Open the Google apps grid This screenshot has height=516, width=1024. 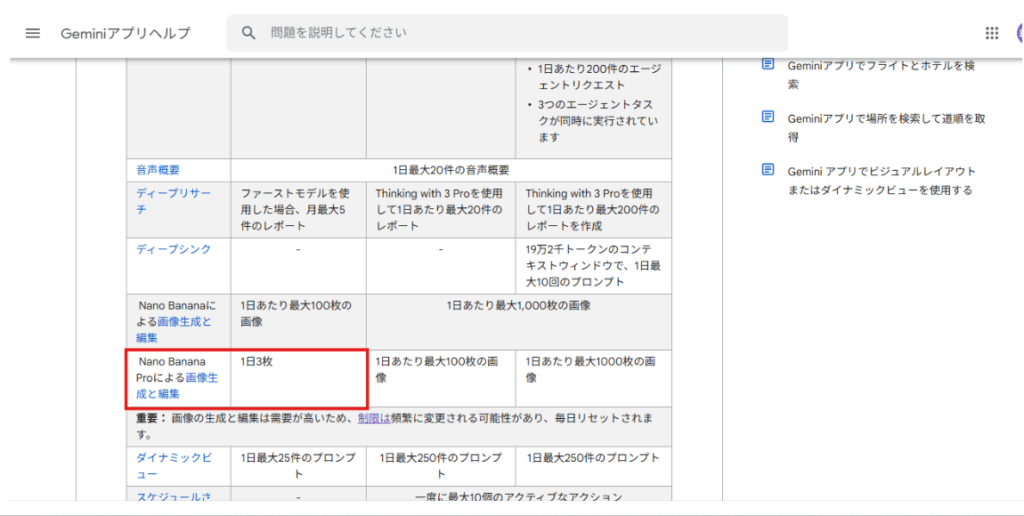(x=991, y=33)
